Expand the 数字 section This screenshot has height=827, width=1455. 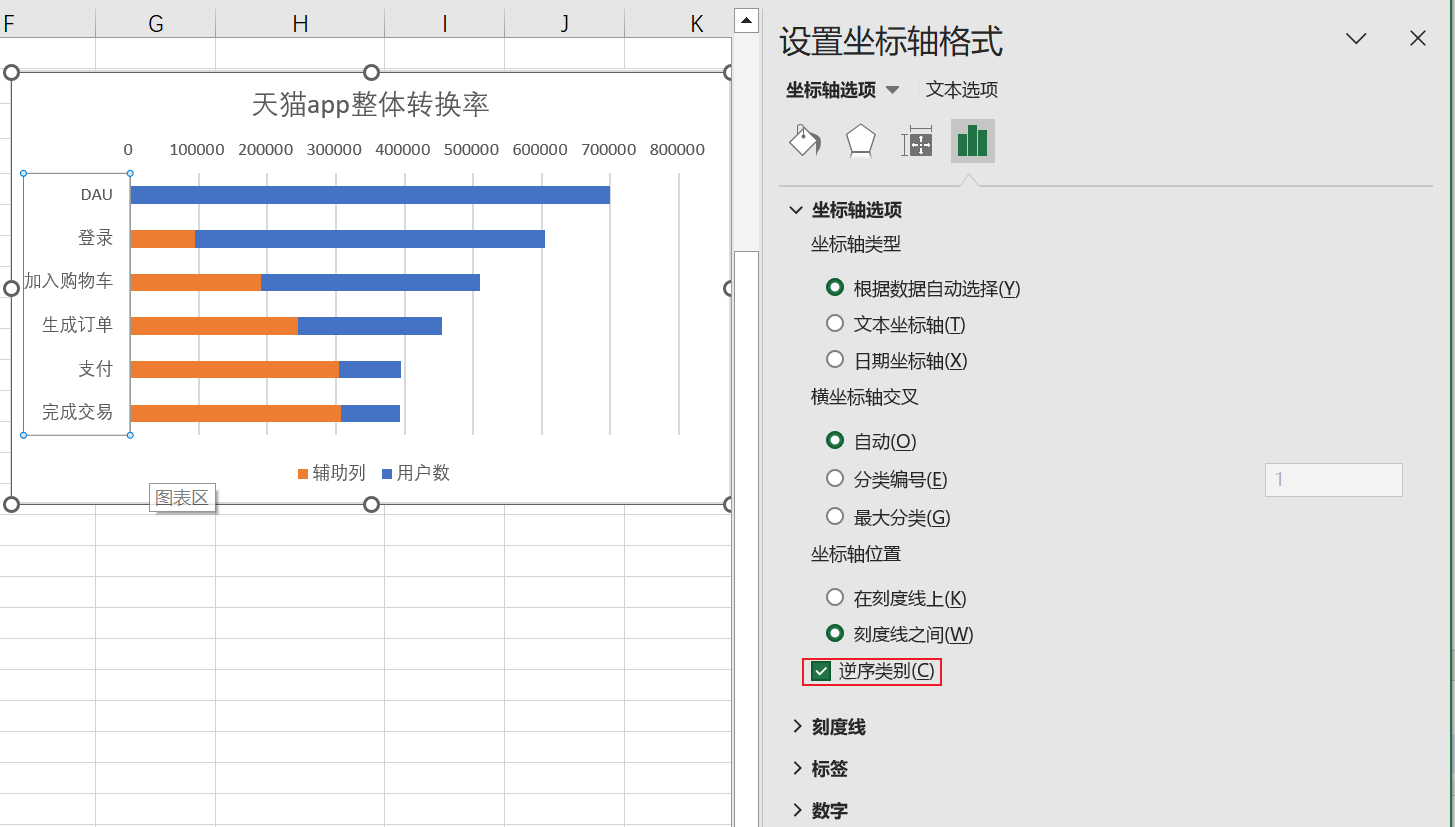click(x=797, y=810)
